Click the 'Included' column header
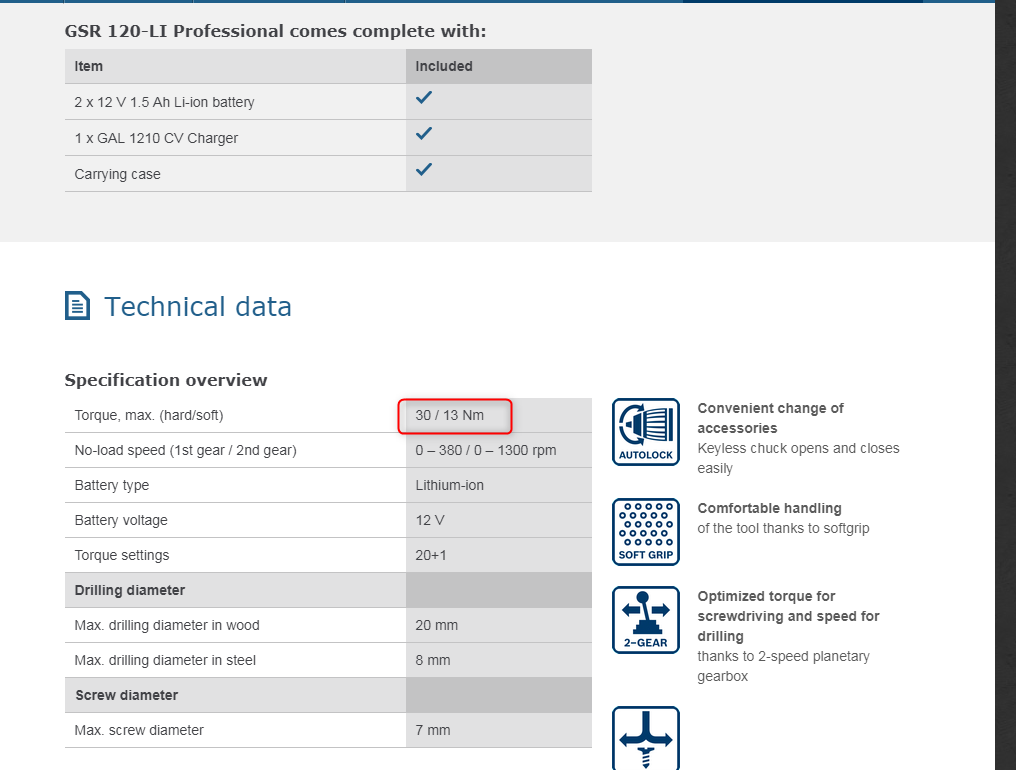The width and height of the screenshot is (1016, 770). coord(444,66)
